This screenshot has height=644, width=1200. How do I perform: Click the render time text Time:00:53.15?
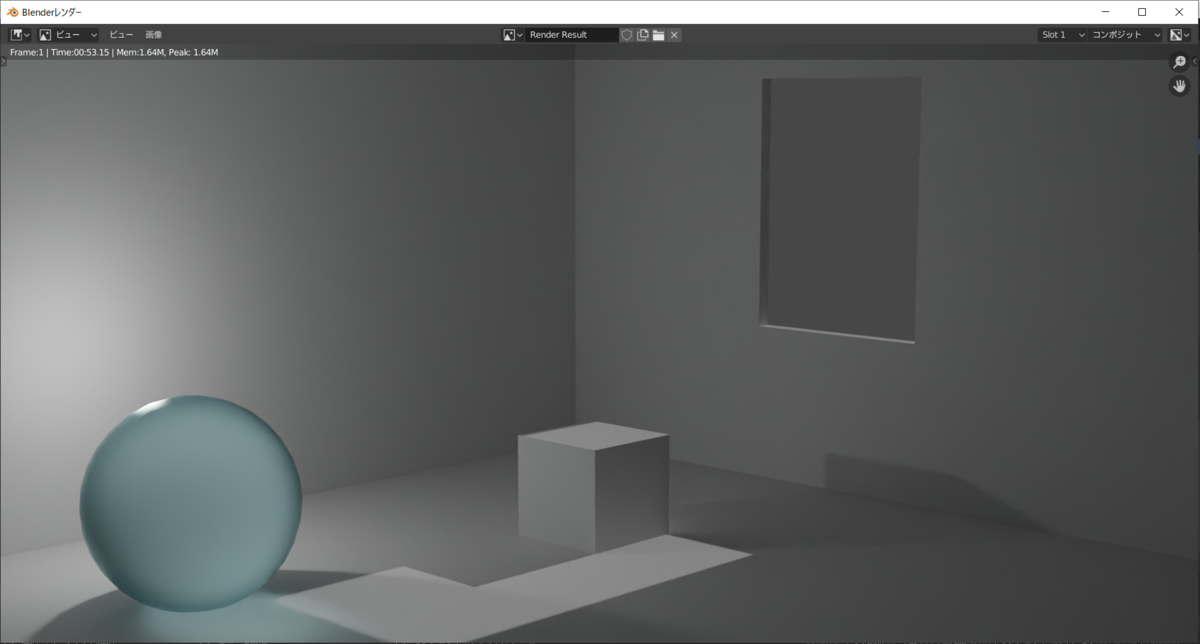pos(78,52)
